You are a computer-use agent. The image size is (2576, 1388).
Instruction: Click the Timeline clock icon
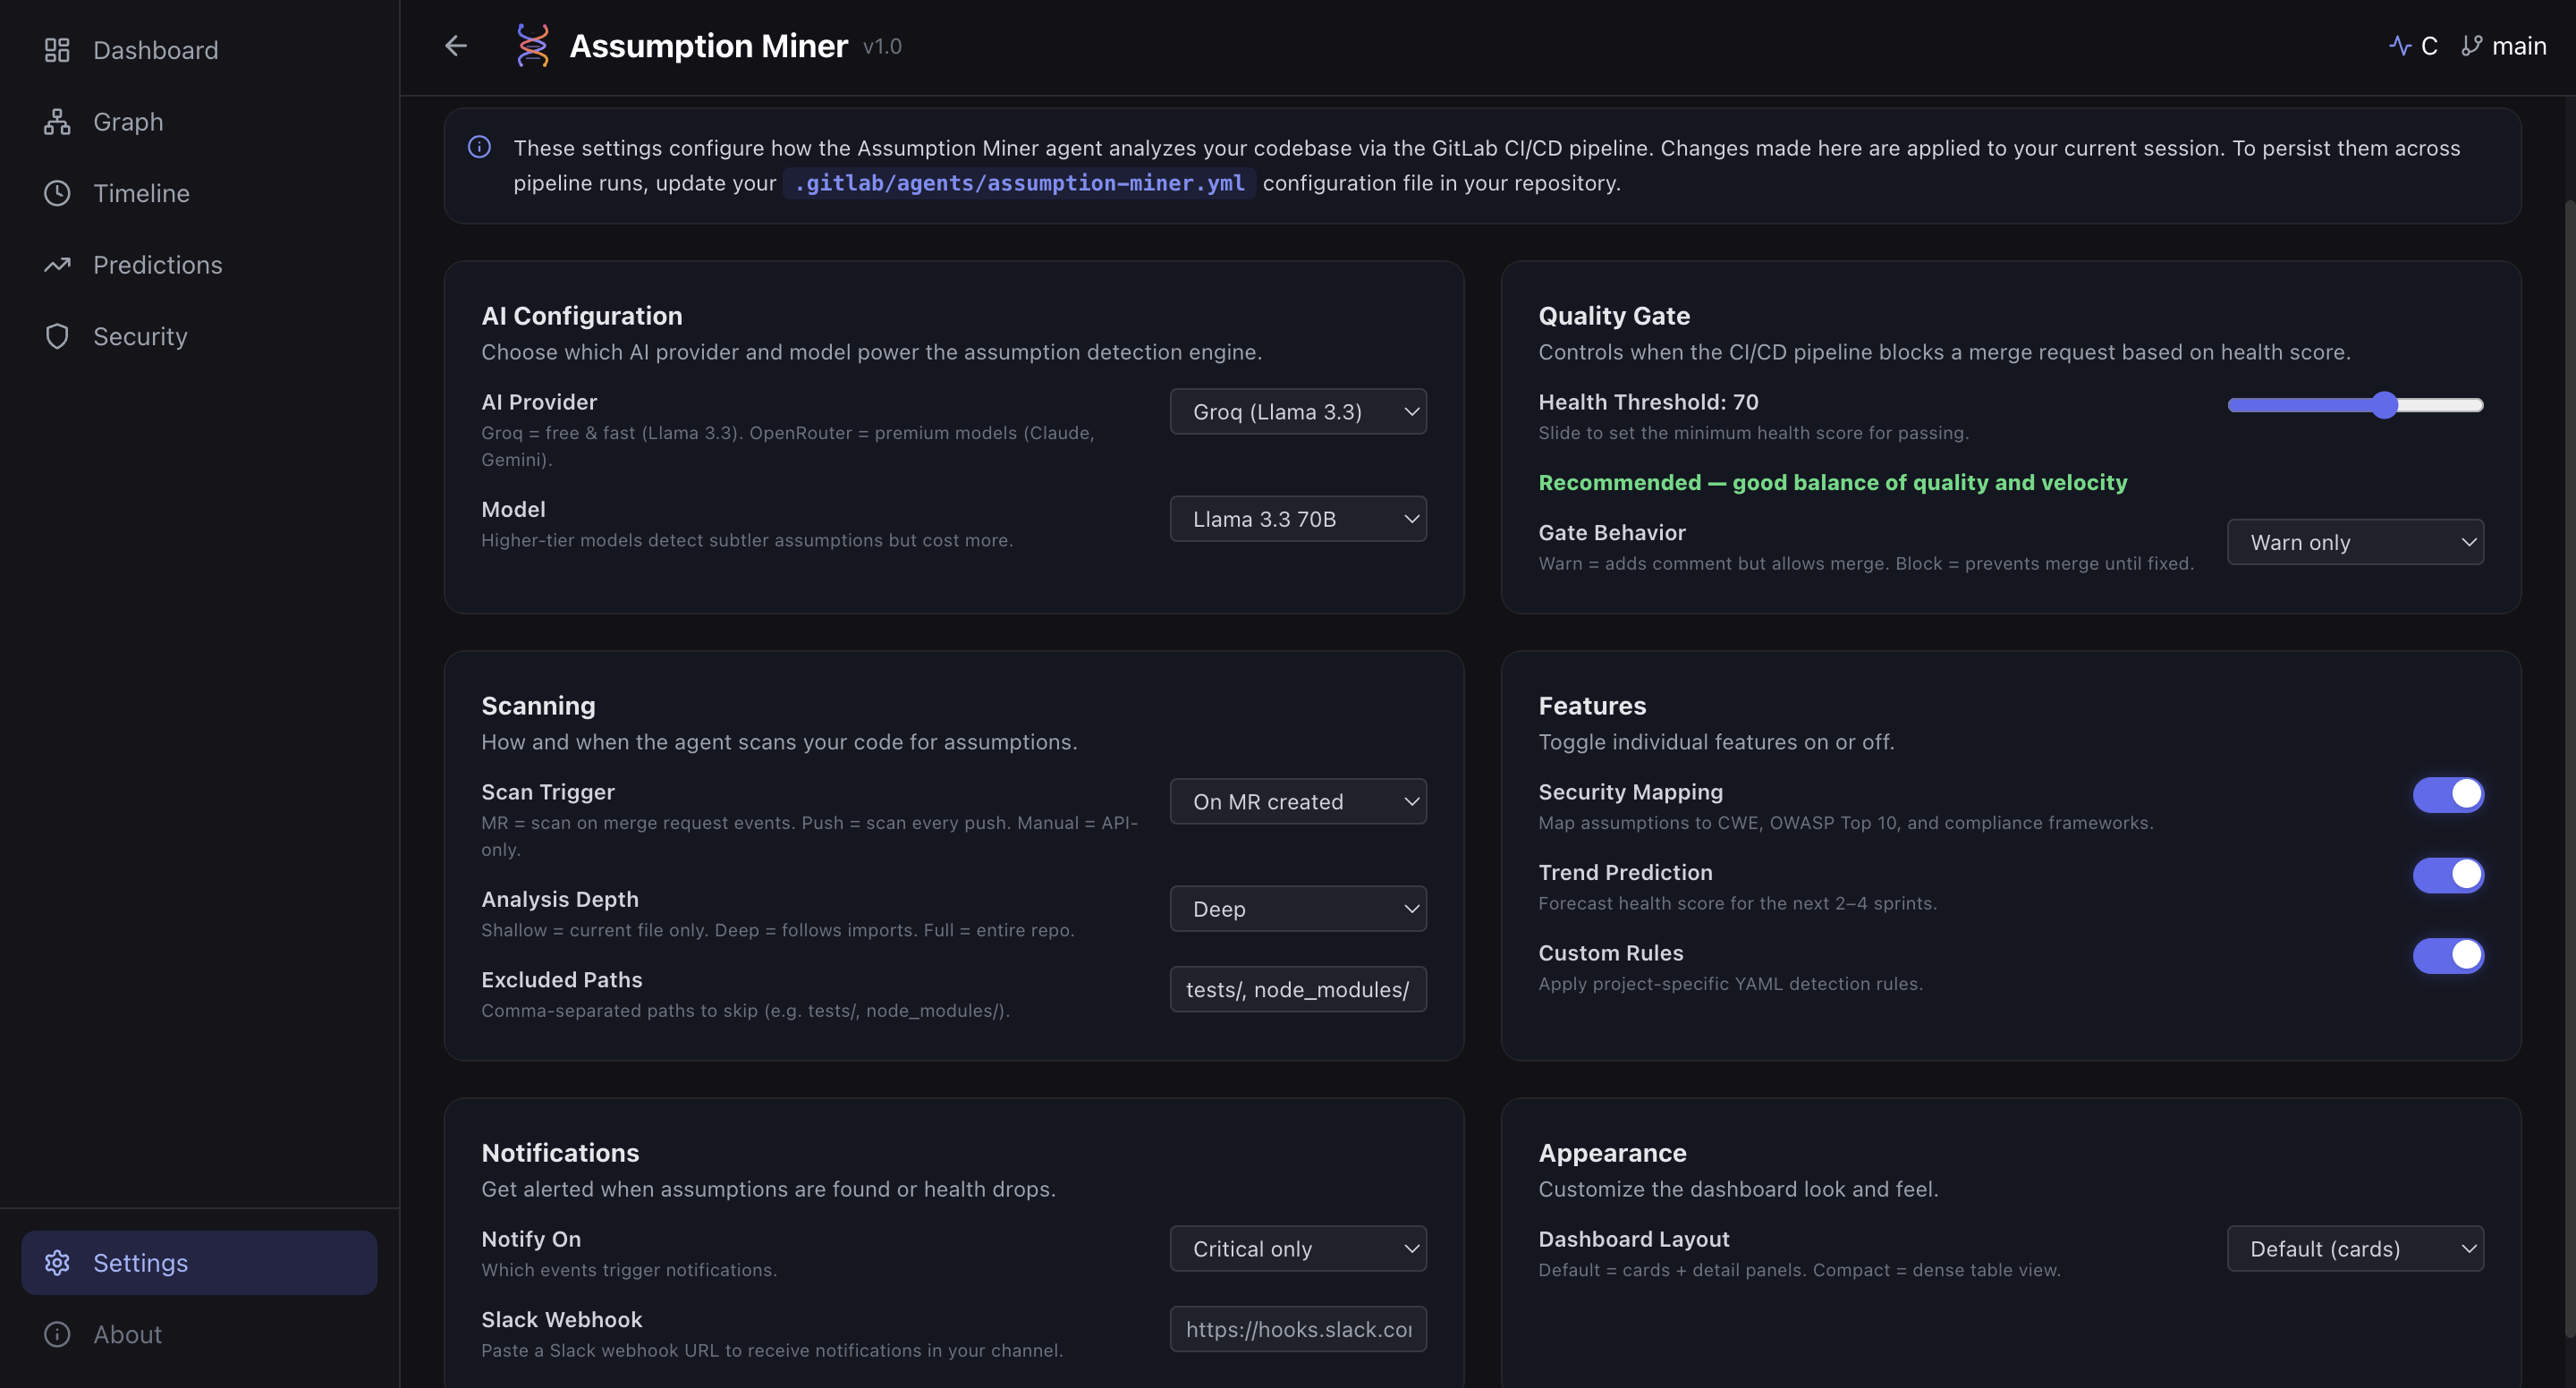[x=57, y=193]
